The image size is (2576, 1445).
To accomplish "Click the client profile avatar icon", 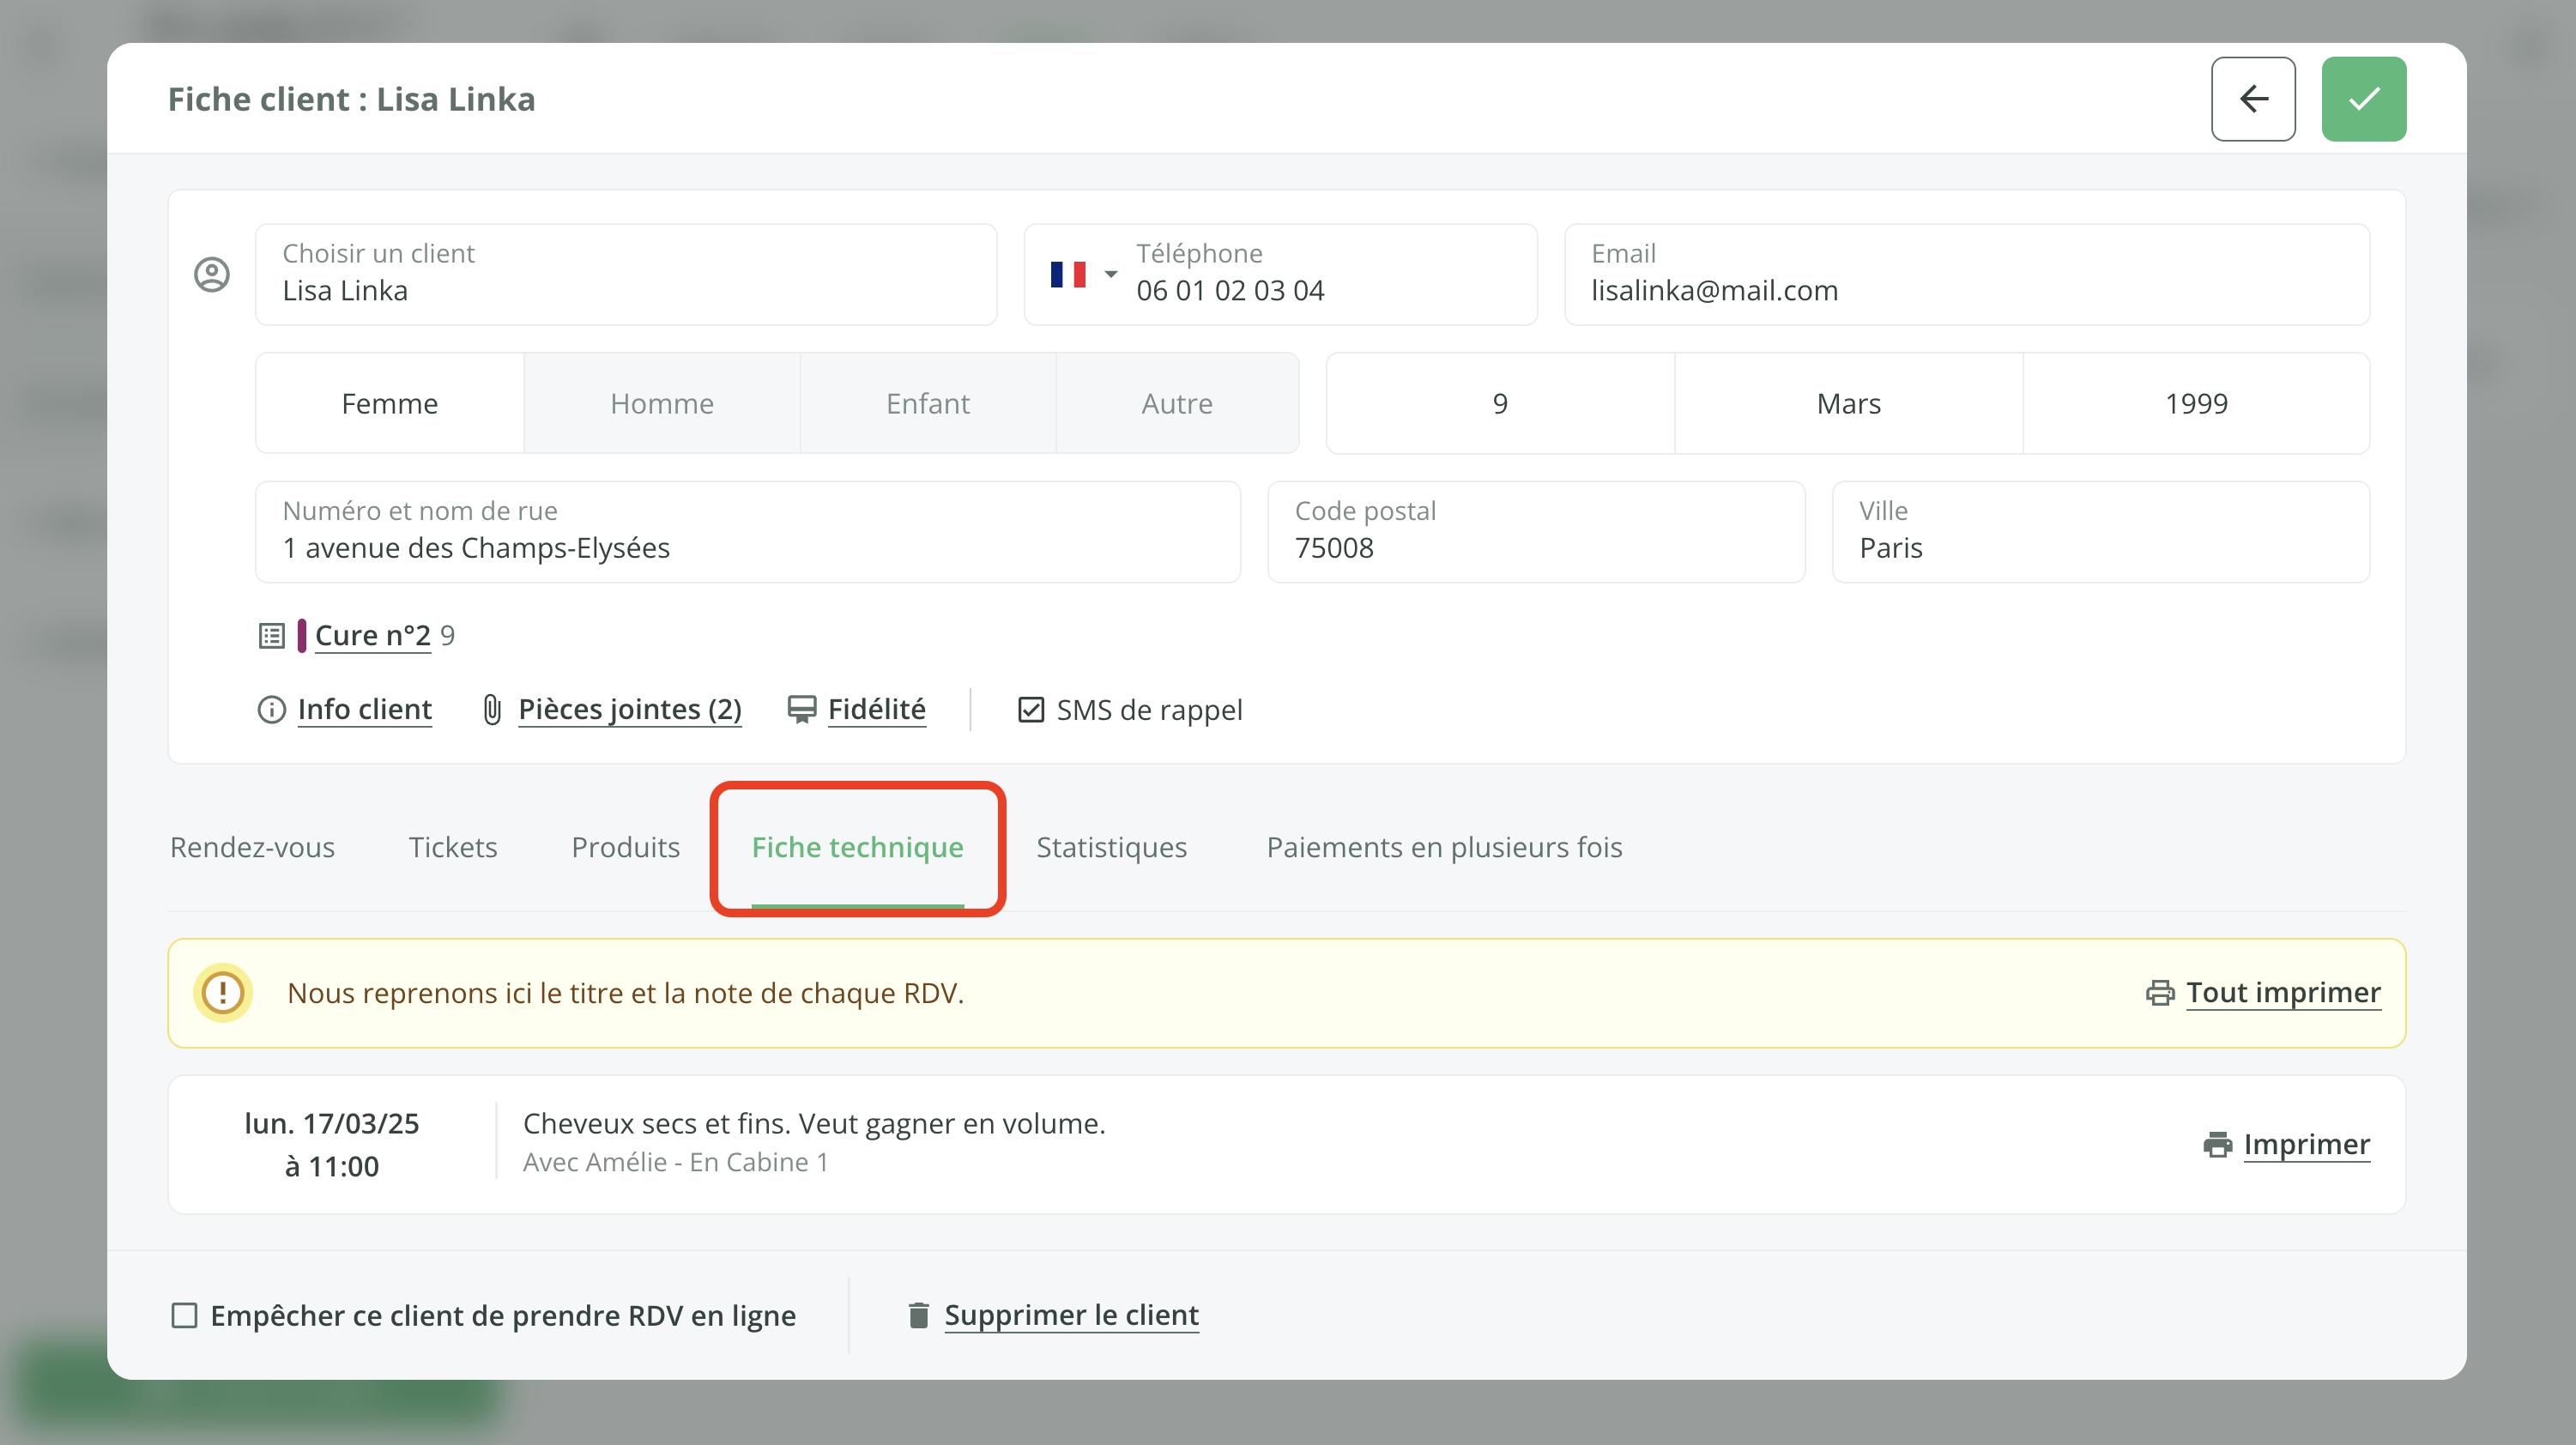I will pos(211,274).
